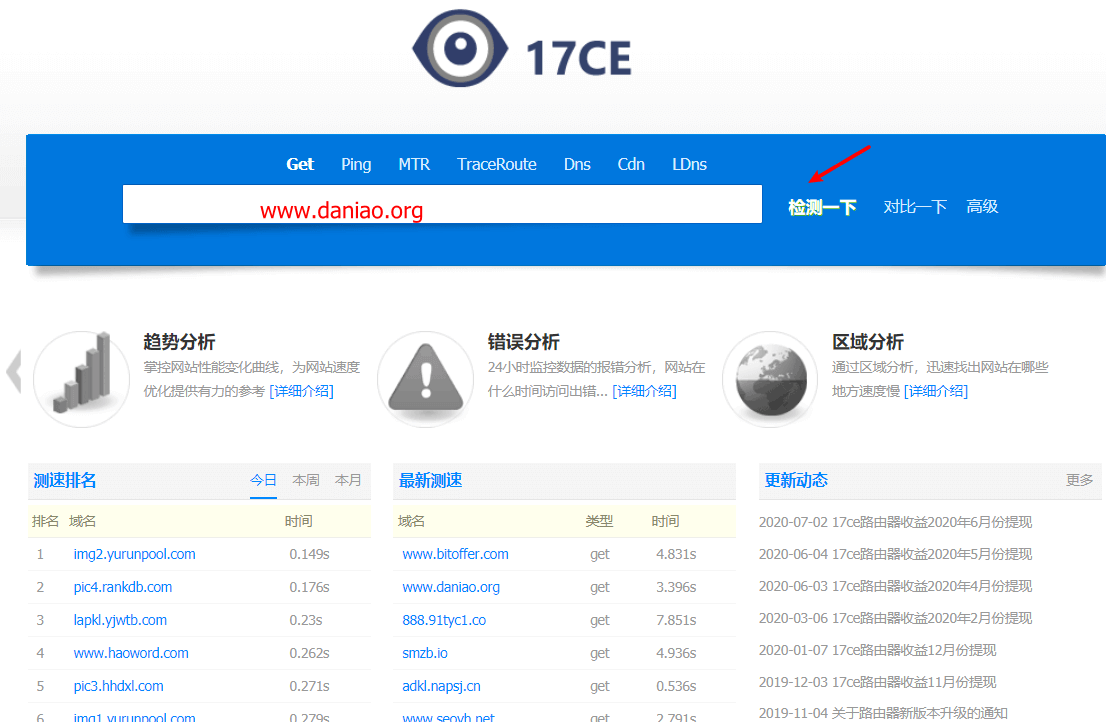Viewport: 1106px width, 722px height.
Task: Switch speed ranking to 本月
Action: [x=348, y=481]
